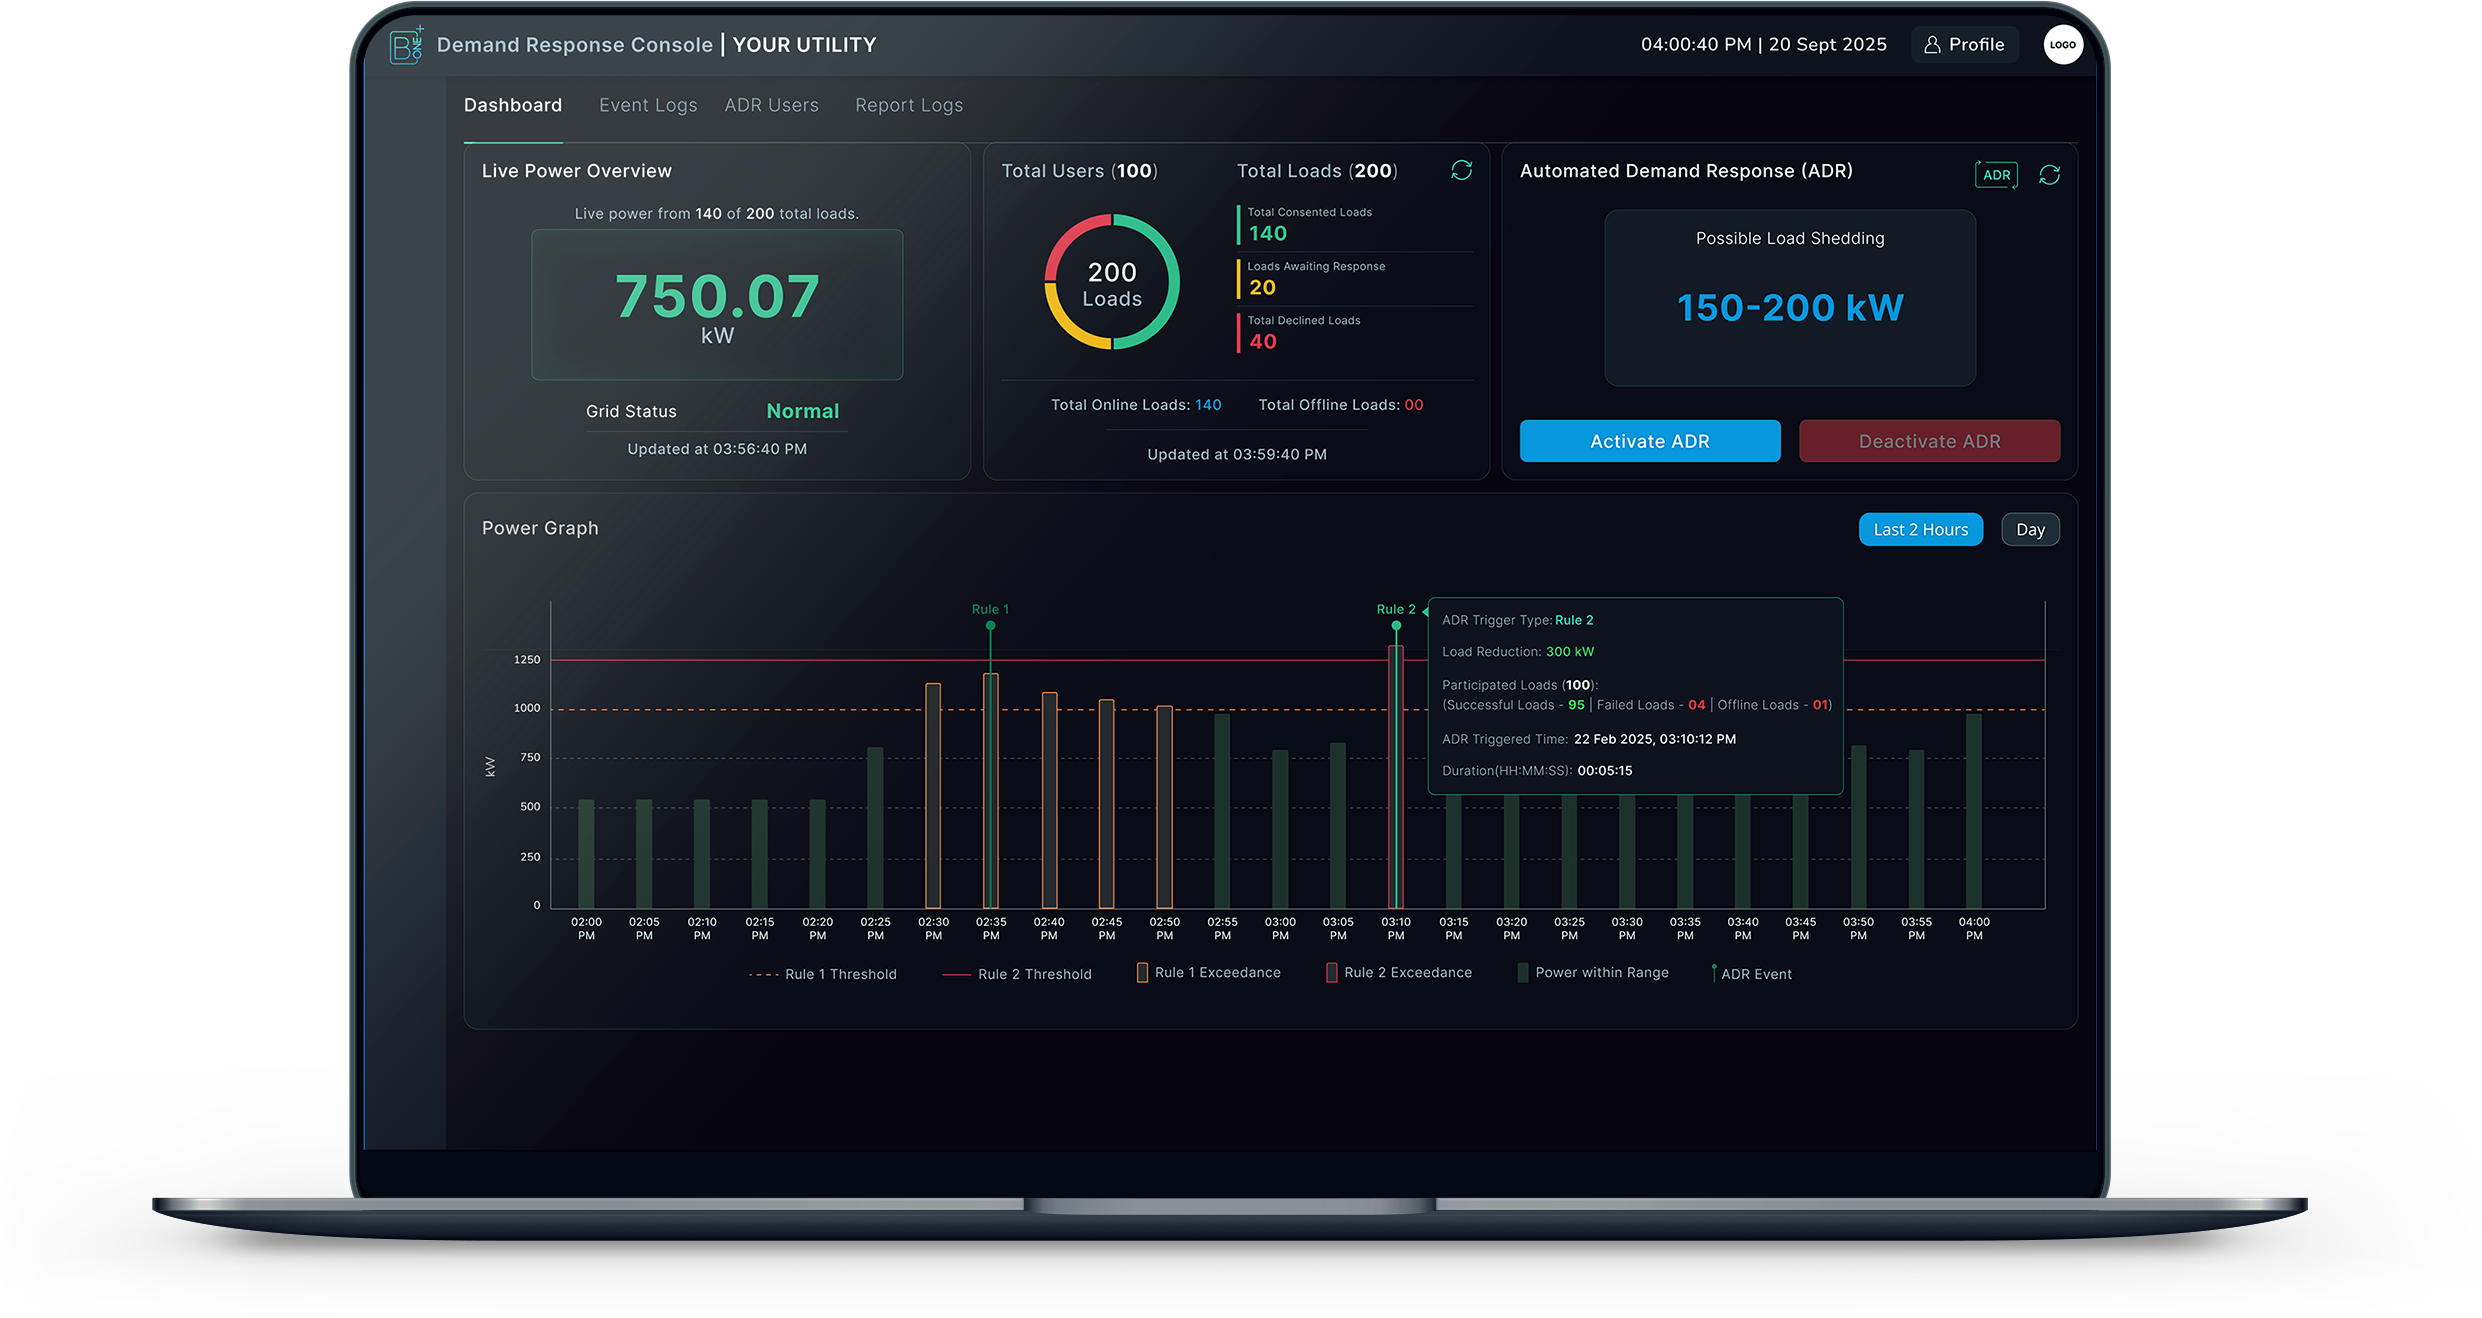This screenshot has height=1318, width=2482.
Task: Toggle the Rule 2 Threshold legend line
Action: [956, 975]
